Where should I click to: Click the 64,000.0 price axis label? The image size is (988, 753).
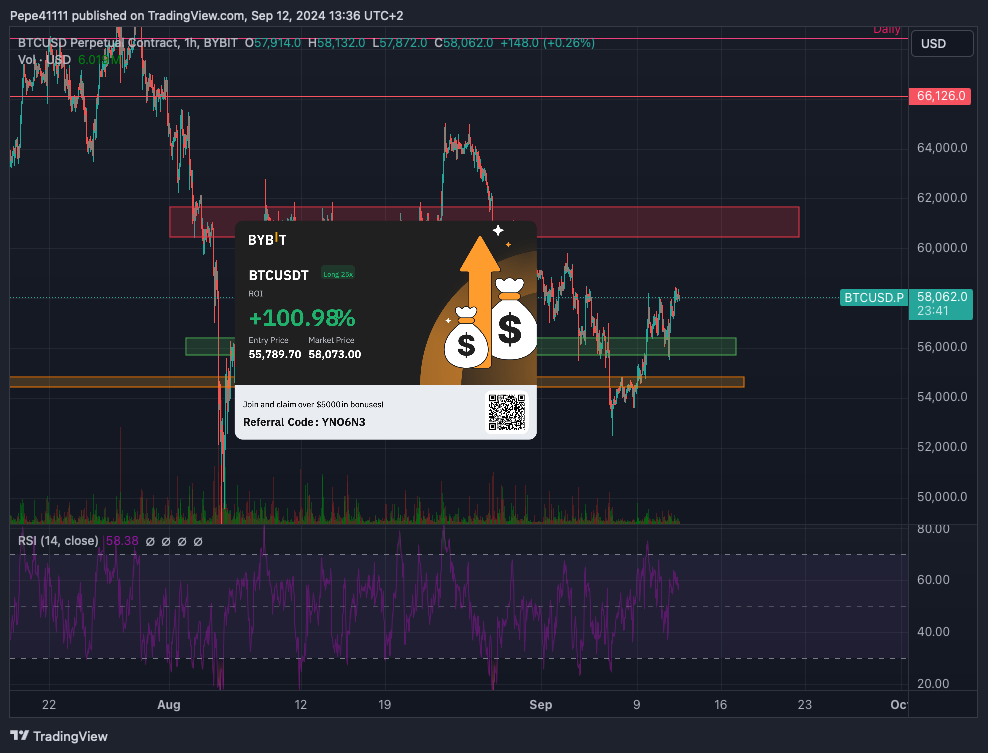pyautogui.click(x=942, y=148)
